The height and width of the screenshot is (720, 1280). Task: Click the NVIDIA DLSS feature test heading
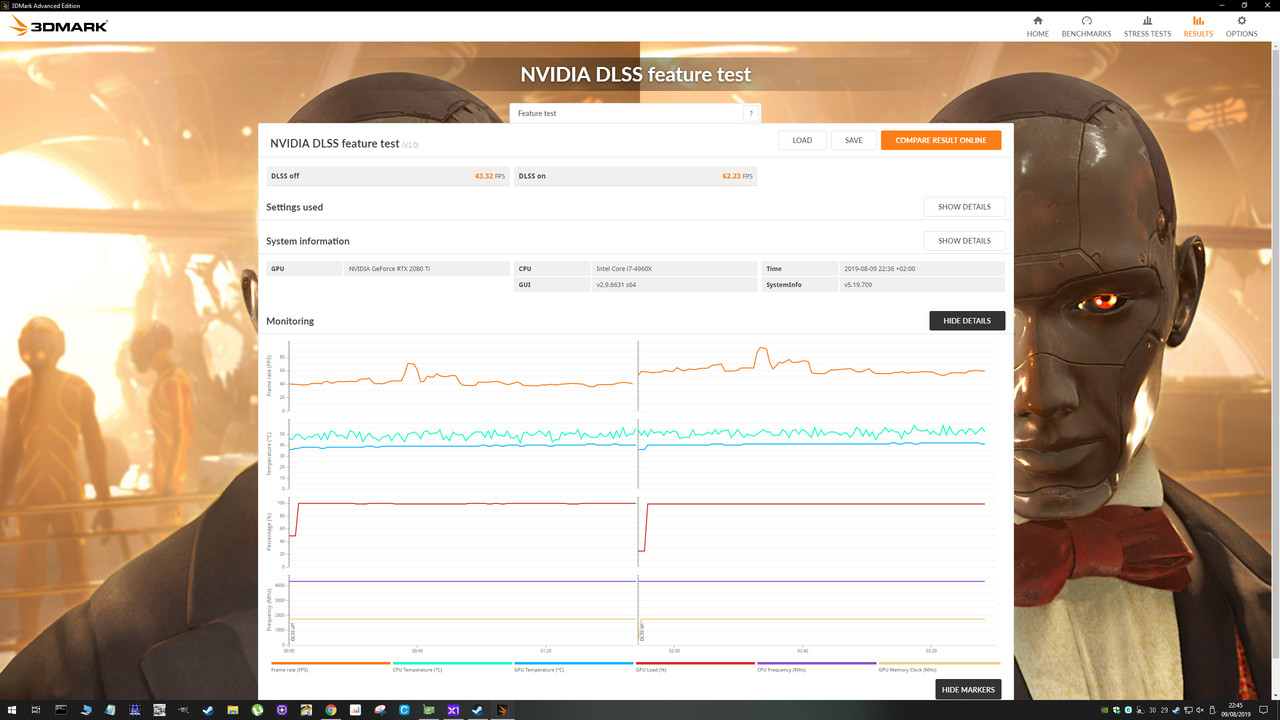coord(635,74)
